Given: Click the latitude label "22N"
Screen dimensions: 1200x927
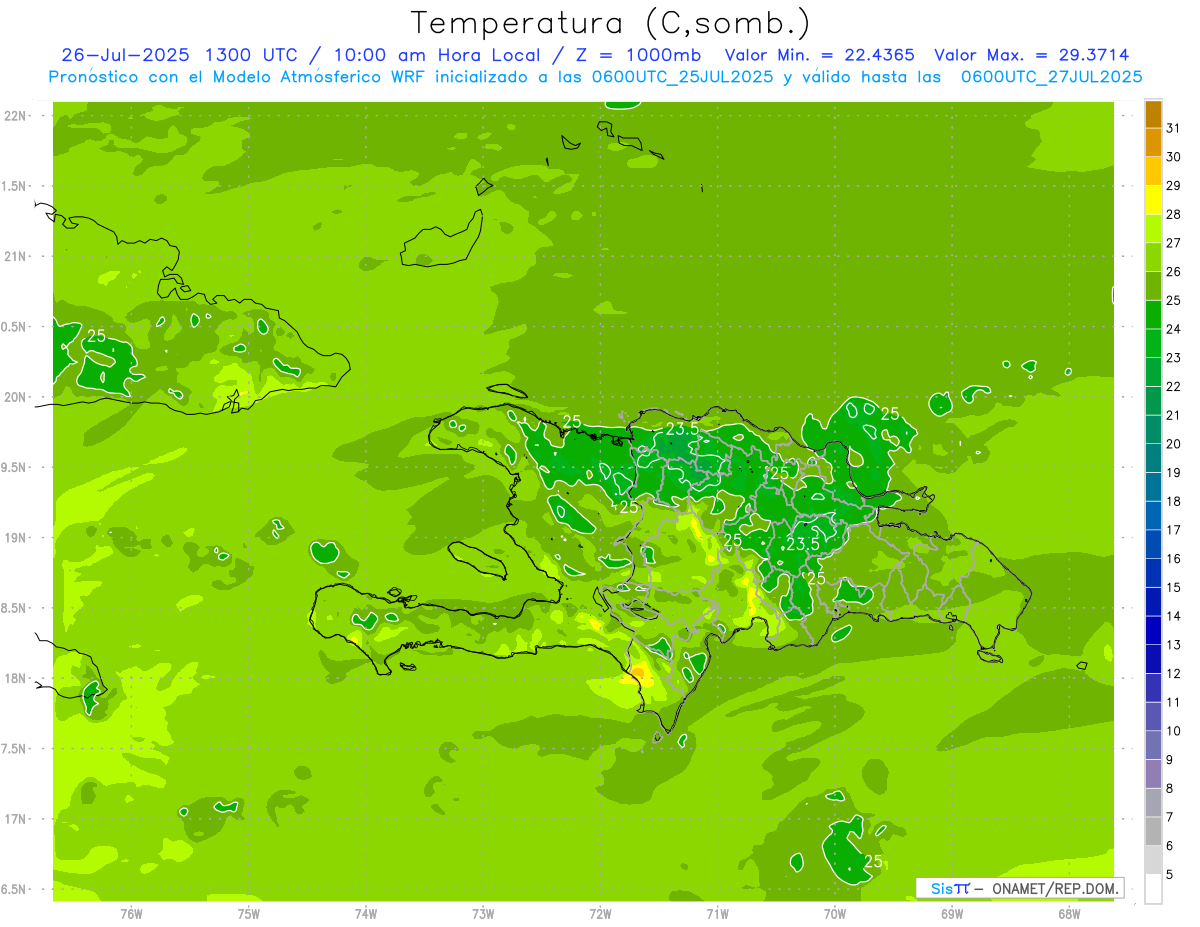Looking at the screenshot, I should 15,115.
